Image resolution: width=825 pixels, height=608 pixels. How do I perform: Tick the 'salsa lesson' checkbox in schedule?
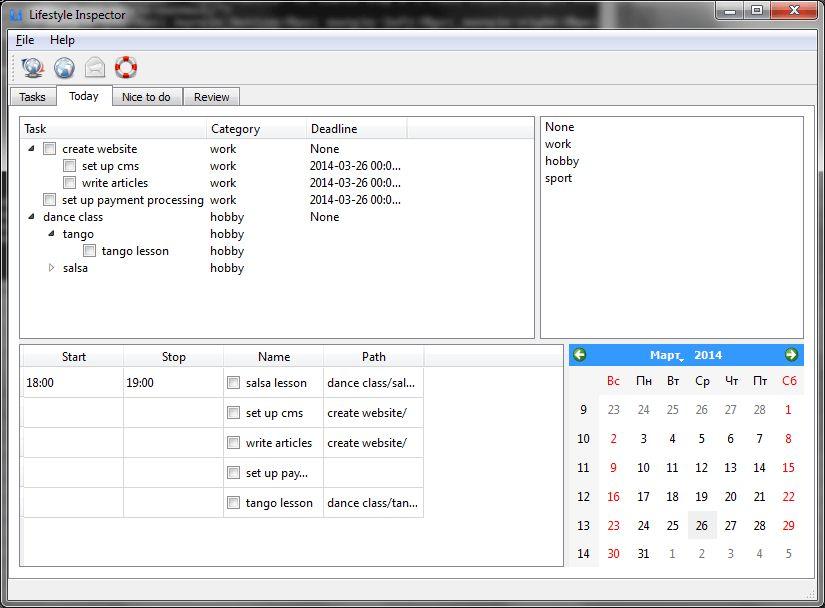click(233, 383)
